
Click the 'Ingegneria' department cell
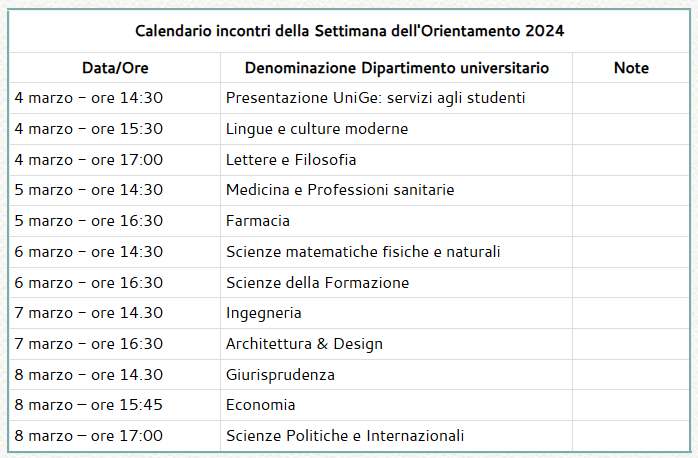click(264, 313)
